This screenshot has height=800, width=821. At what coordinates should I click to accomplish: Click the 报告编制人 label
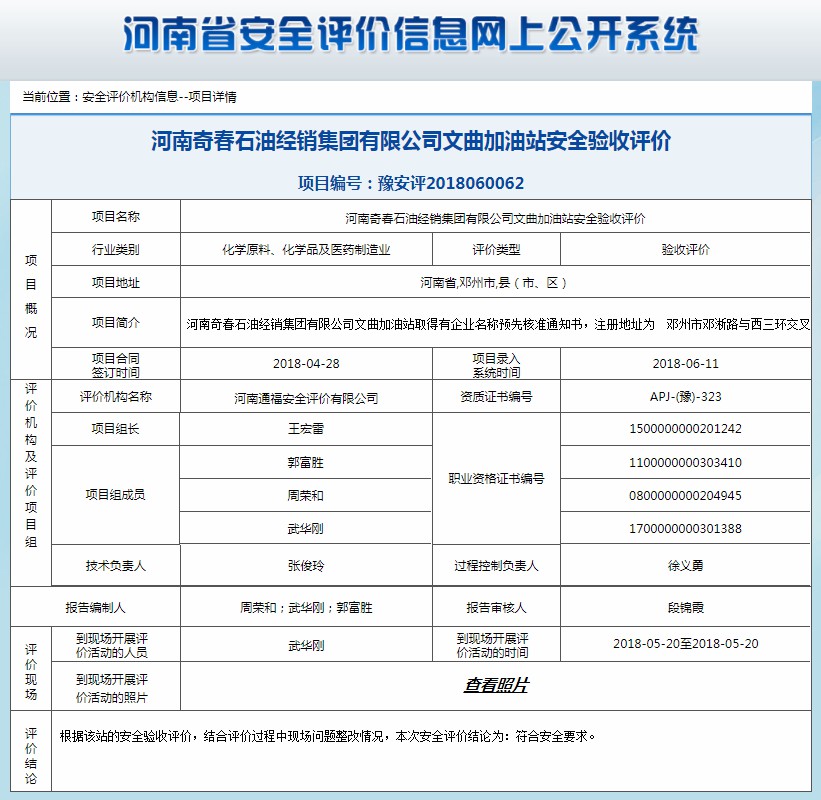[x=95, y=607]
